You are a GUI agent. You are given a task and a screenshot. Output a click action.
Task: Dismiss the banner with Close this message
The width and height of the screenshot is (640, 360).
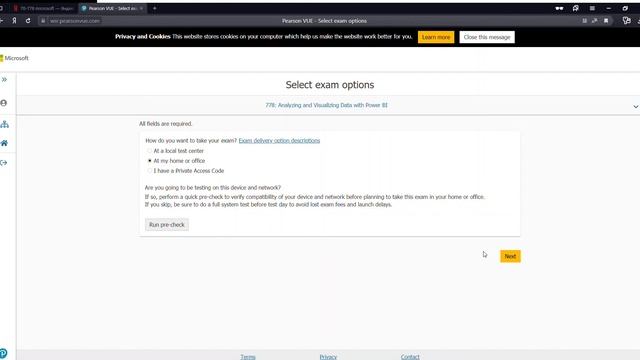487,37
